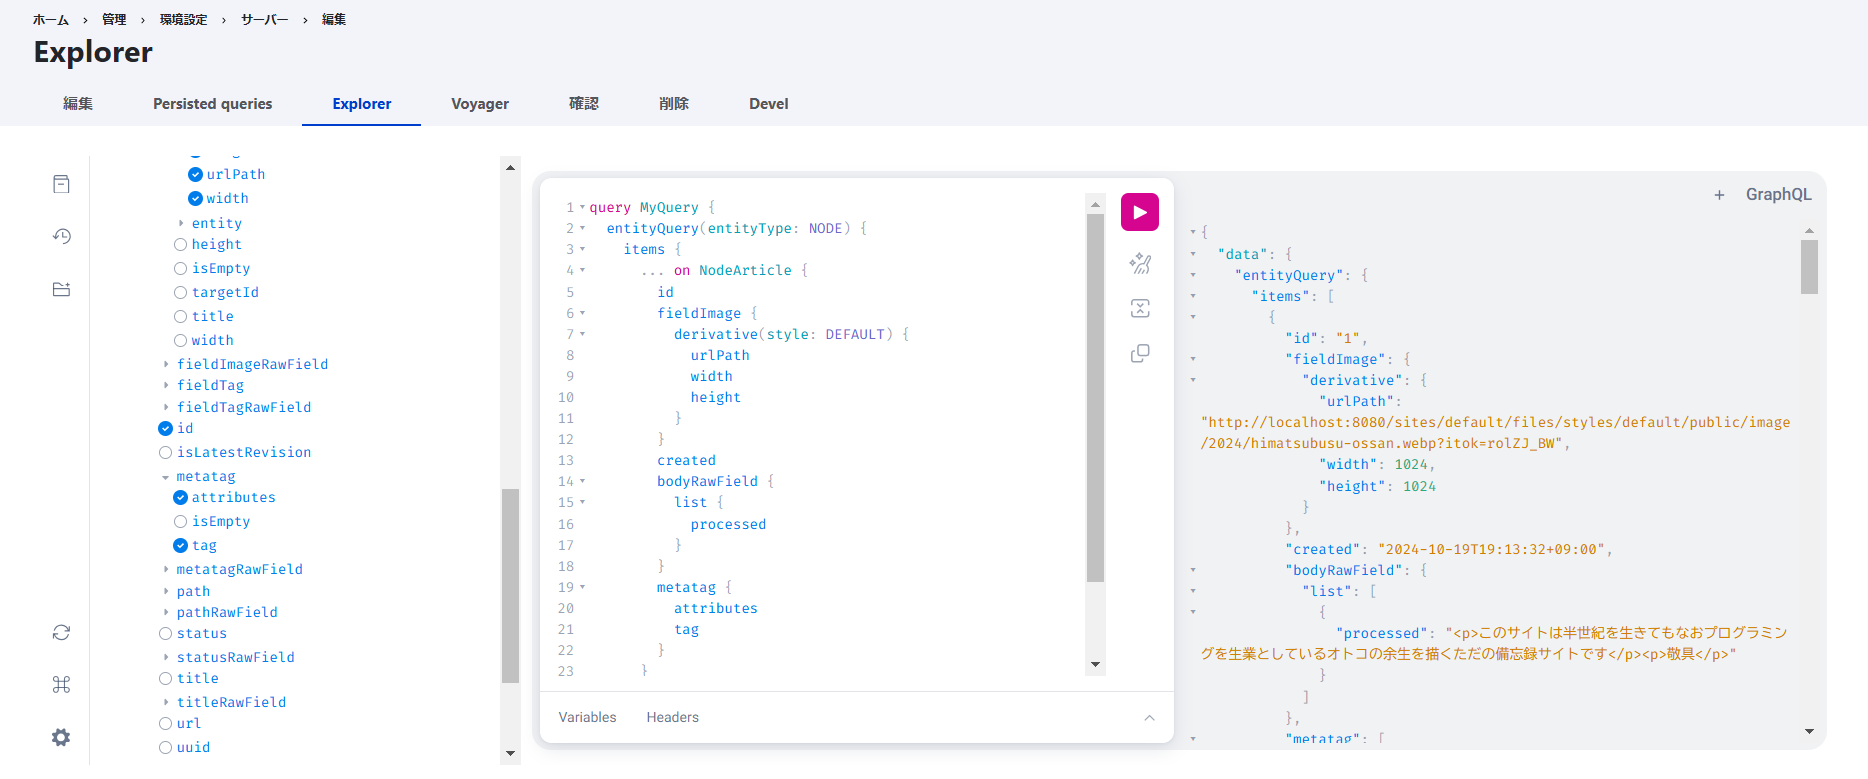Image resolution: width=1868 pixels, height=779 pixels.
Task: Click the query editor scrollbar thumb
Action: 1095,398
